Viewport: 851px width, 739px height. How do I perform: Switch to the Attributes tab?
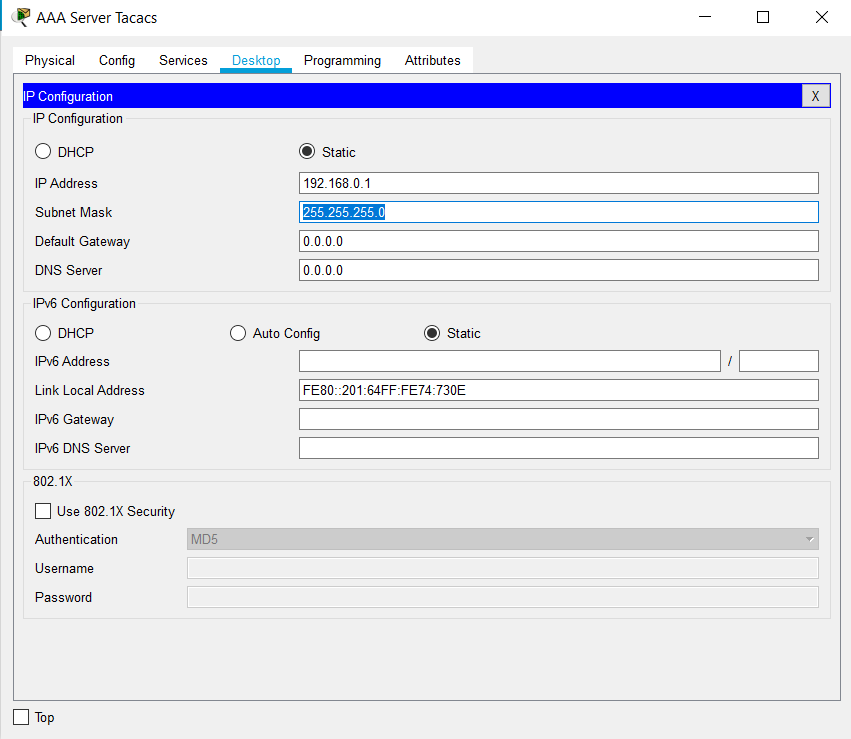tap(432, 60)
